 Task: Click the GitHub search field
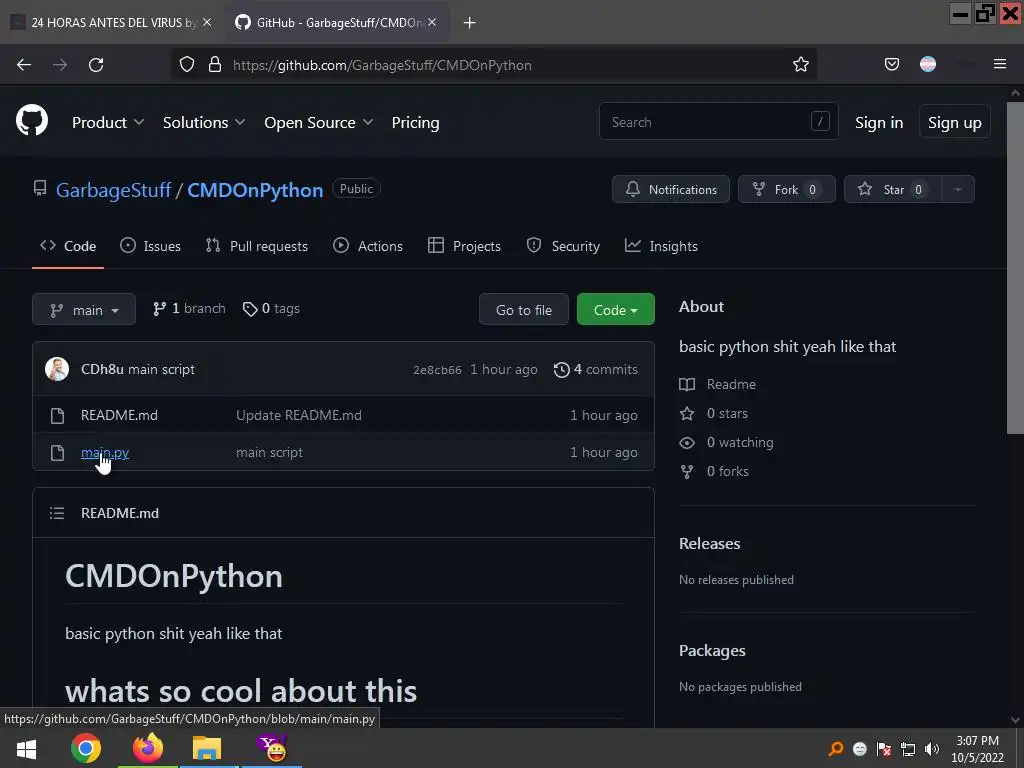tap(718, 121)
